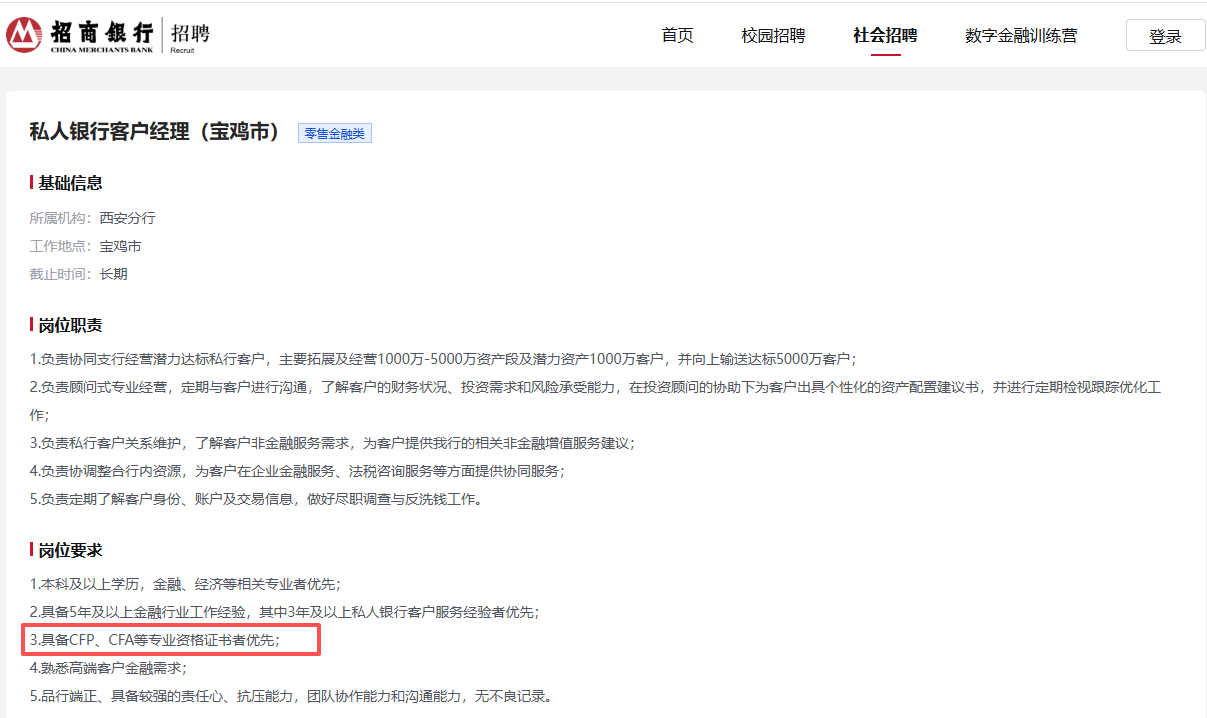The width and height of the screenshot is (1207, 718).
Task: Select the 社会招聘 navigation tab
Action: coord(885,35)
